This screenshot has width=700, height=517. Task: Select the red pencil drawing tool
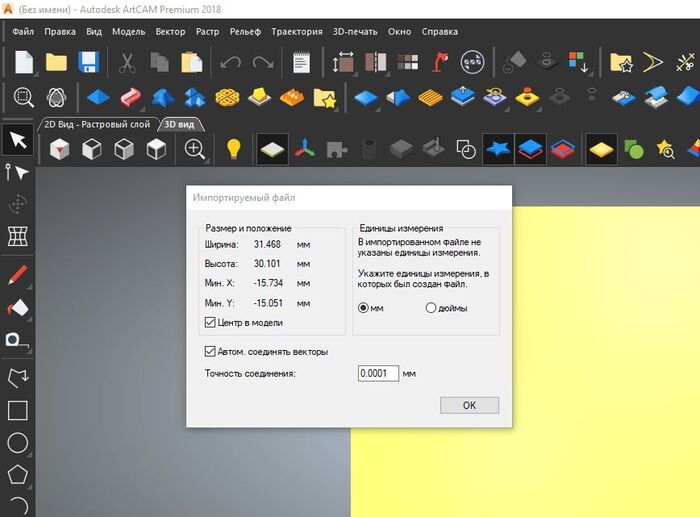pyautogui.click(x=17, y=274)
